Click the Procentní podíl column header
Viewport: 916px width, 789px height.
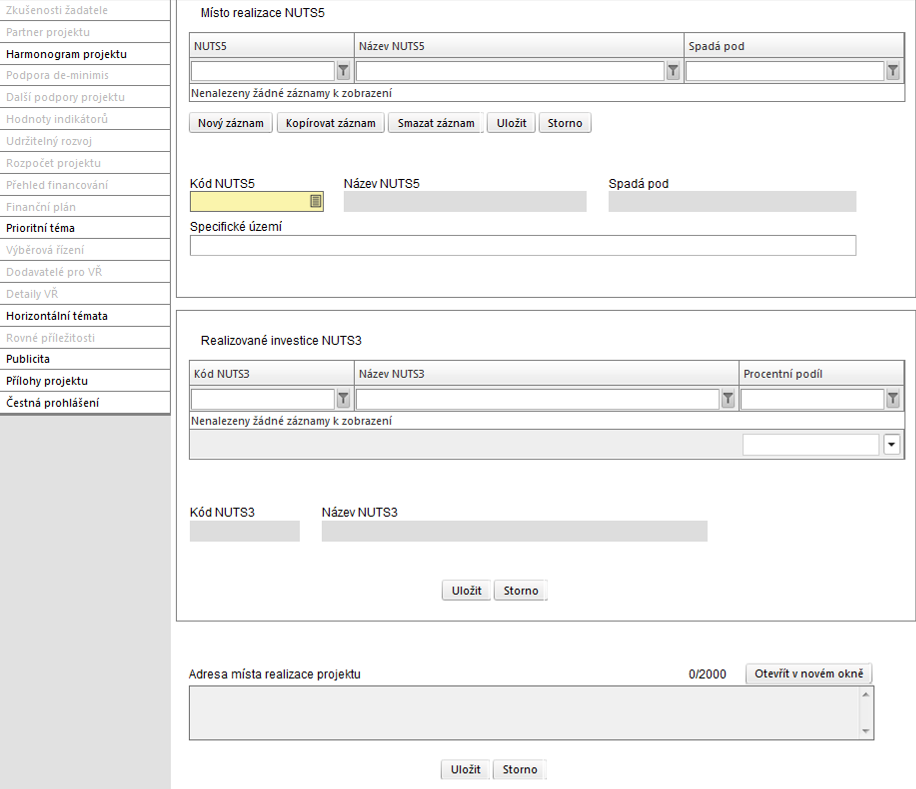[x=821, y=374]
